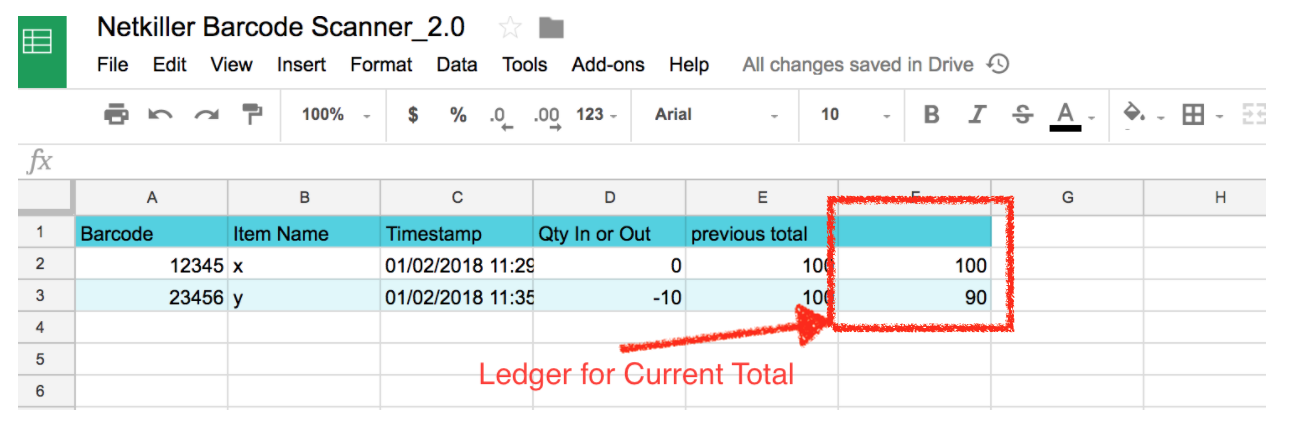Select column E header
This screenshot has height=428, width=1298.
[x=762, y=197]
